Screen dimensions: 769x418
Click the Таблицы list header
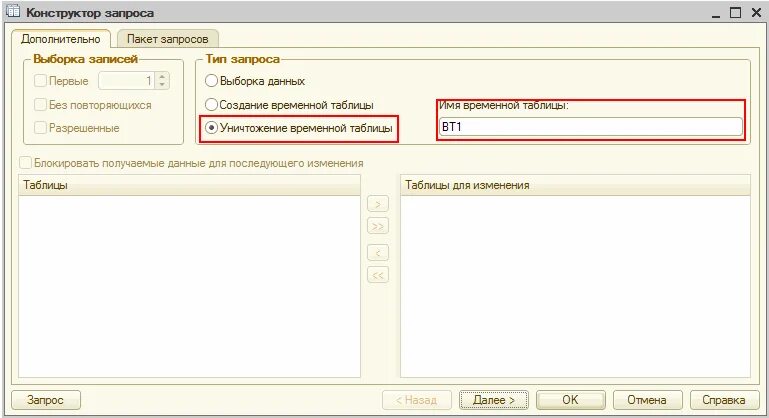(x=189, y=185)
